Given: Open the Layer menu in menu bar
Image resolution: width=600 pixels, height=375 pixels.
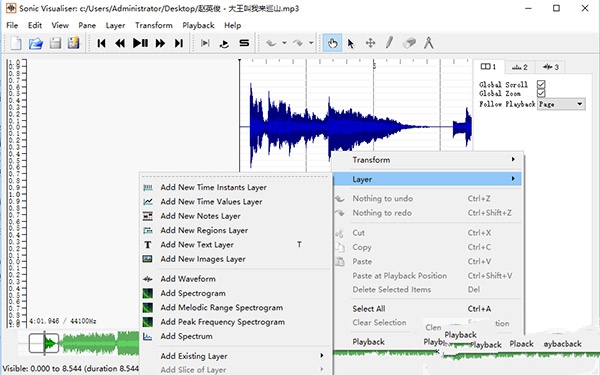Looking at the screenshot, I should 115,25.
